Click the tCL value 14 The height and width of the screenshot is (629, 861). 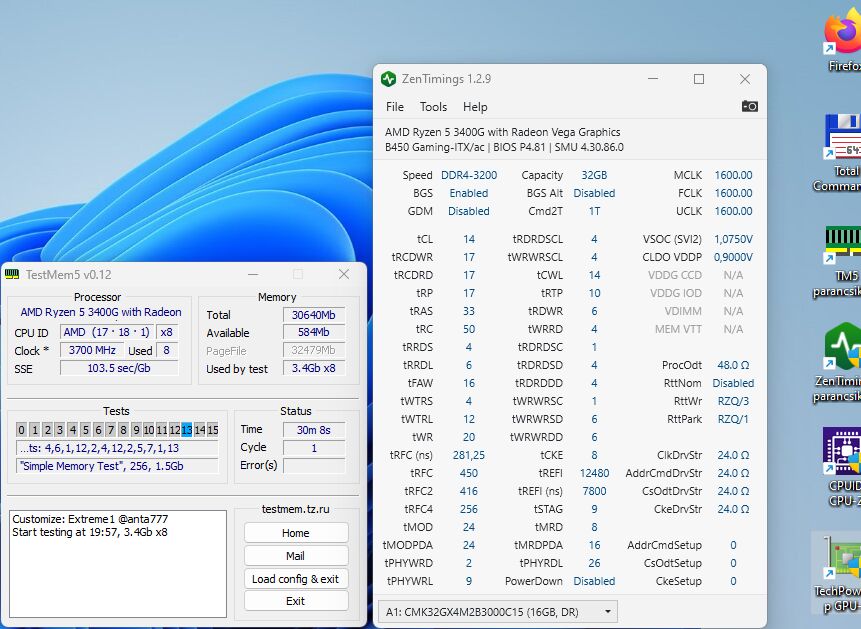(x=469, y=239)
